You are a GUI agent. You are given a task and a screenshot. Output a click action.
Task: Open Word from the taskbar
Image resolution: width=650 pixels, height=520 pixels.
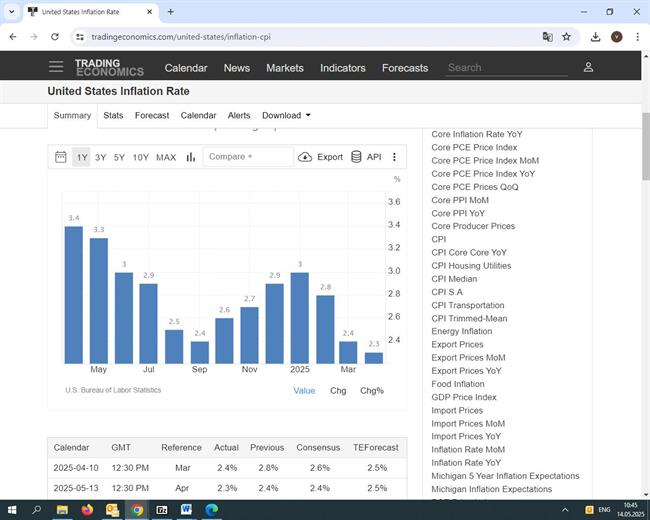(x=187, y=510)
